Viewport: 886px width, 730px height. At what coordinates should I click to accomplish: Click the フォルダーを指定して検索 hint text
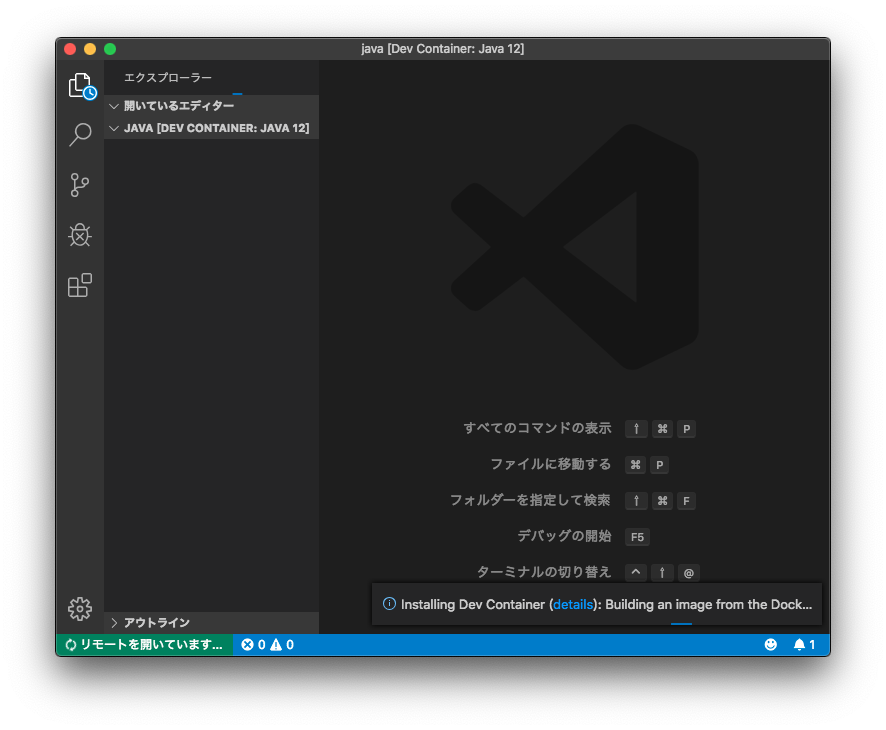(x=530, y=500)
